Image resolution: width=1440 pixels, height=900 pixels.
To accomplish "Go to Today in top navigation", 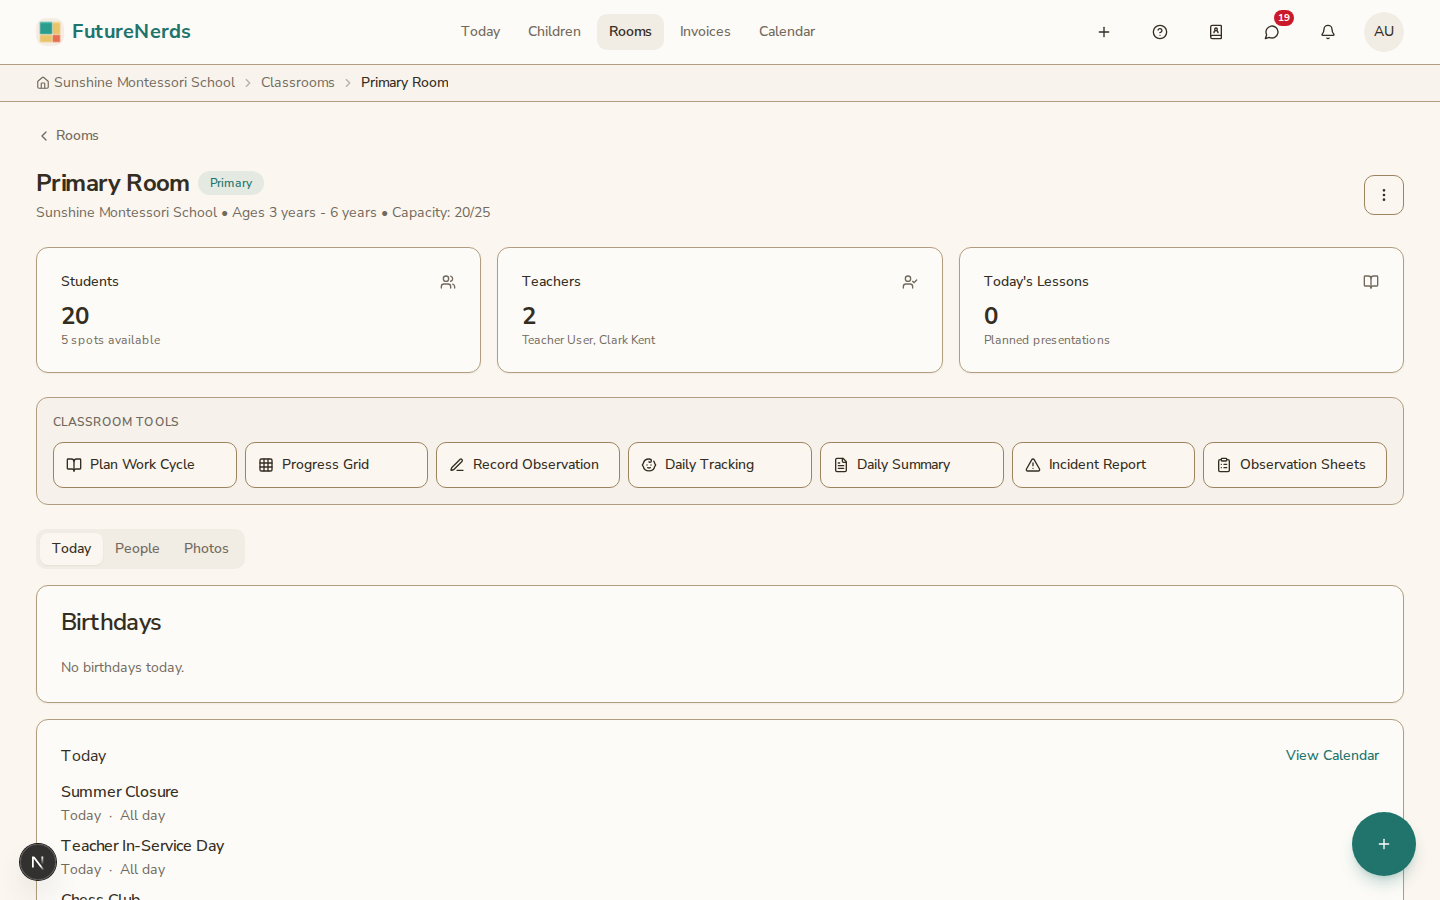I will (480, 32).
